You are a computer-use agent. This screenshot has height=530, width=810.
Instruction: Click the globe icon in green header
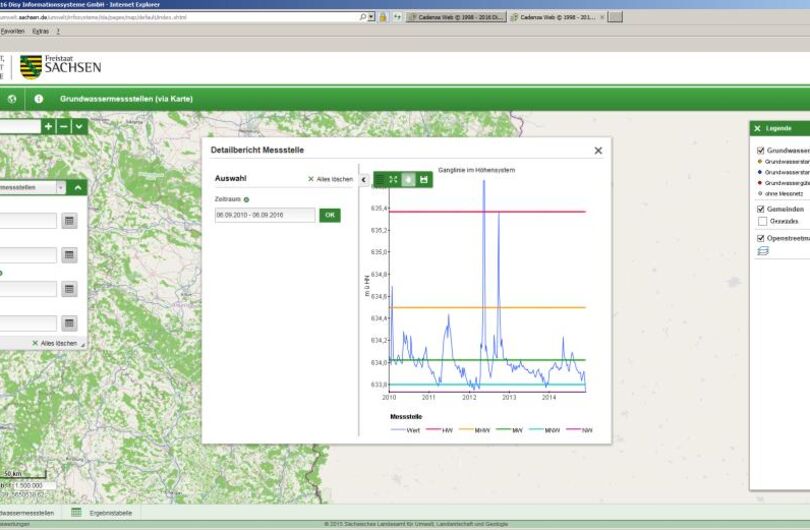pos(13,99)
